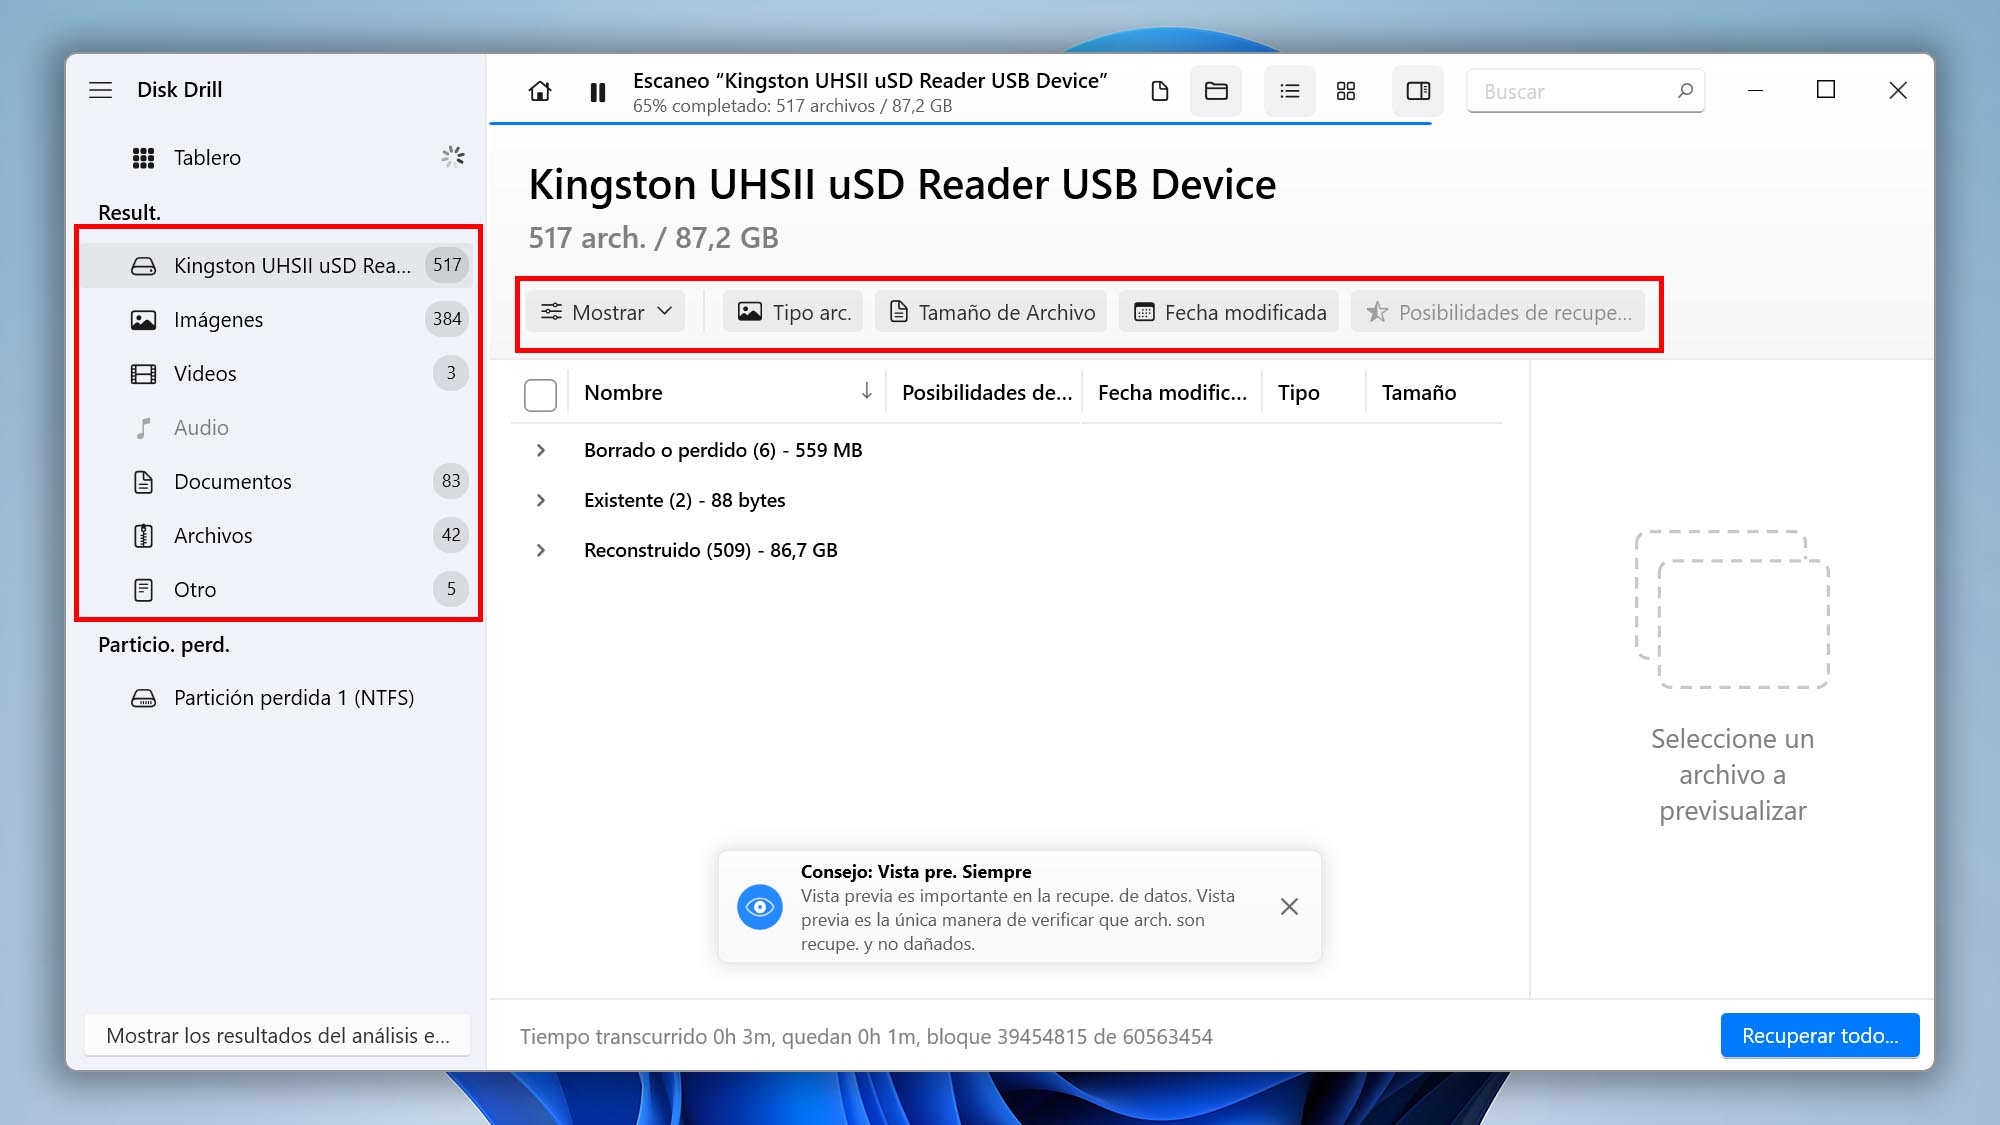2000x1125 pixels.
Task: Open Partición perdida 1 (NTFS)
Action: point(276,697)
